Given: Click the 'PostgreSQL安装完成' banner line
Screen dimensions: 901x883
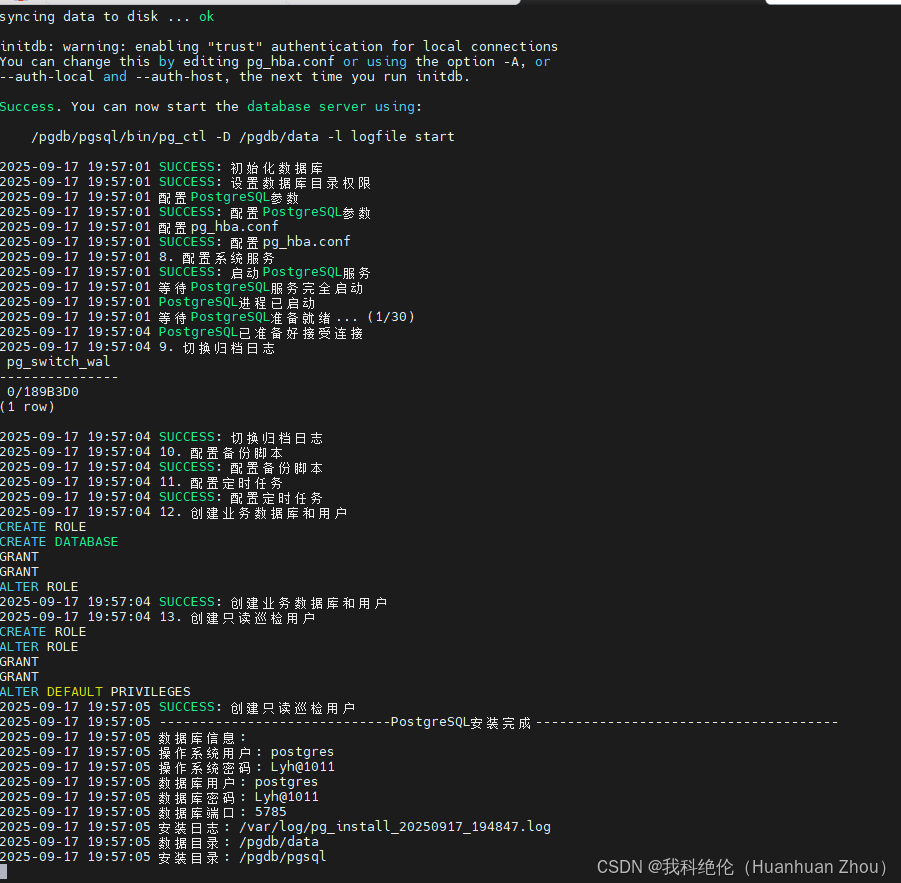Looking at the screenshot, I should click(x=419, y=722).
